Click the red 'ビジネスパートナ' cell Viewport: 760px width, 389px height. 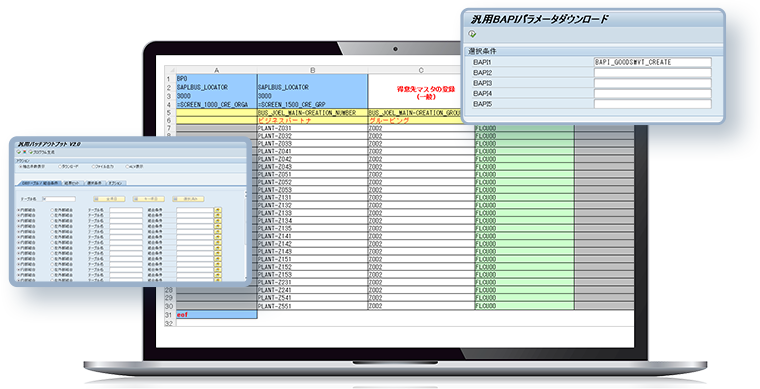pos(313,121)
